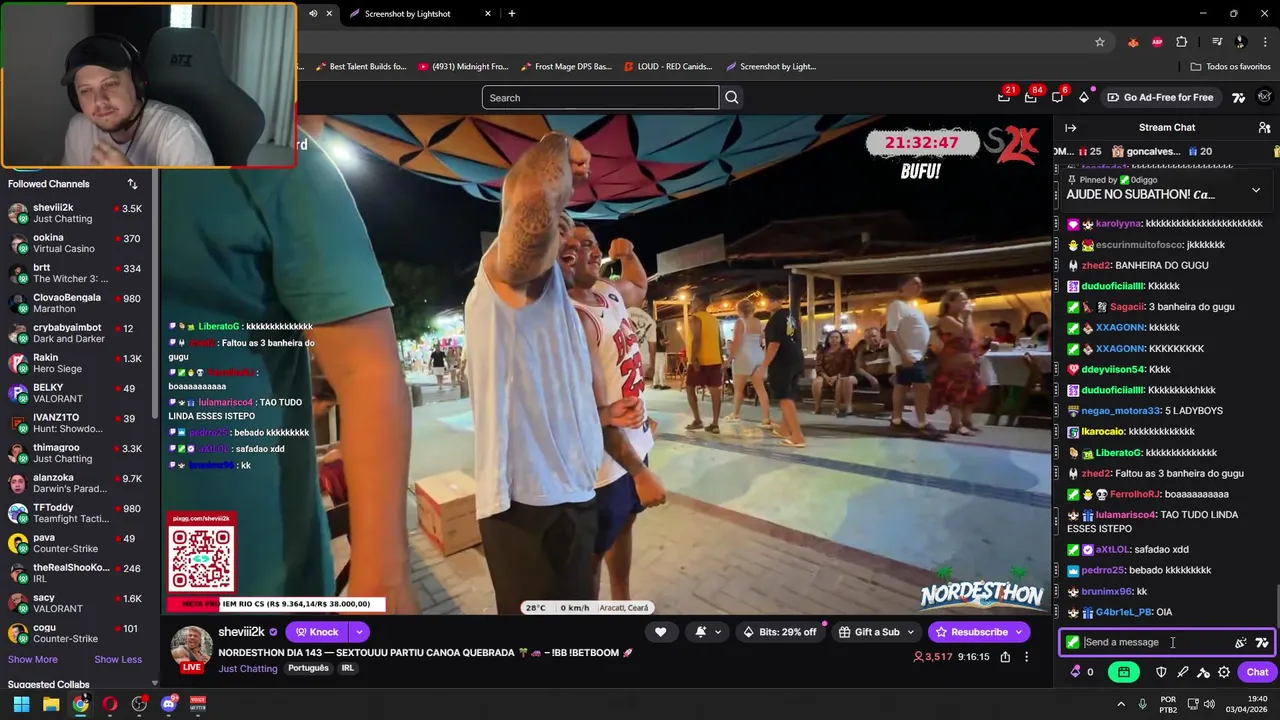This screenshot has height=720, width=1280.
Task: Open the whispers icon with 6 badge
Action: (x=1057, y=97)
